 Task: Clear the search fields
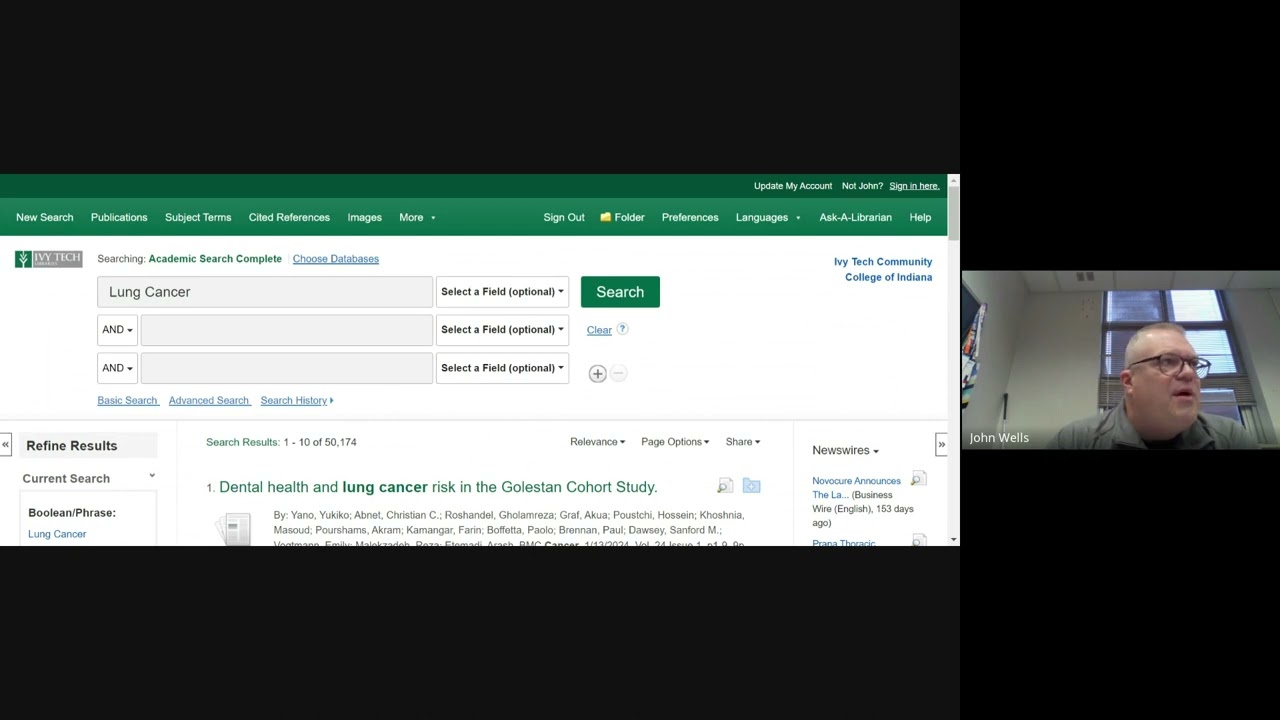click(x=599, y=330)
